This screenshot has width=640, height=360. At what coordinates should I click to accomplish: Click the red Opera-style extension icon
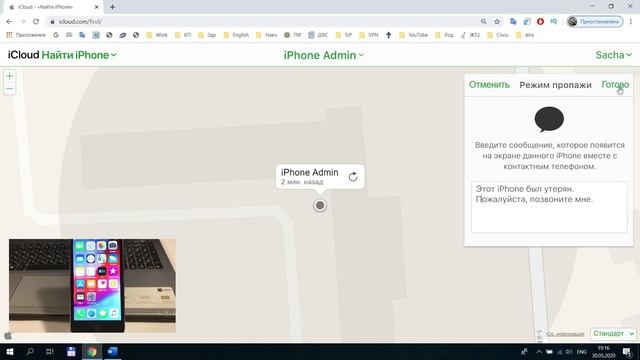[x=540, y=21]
